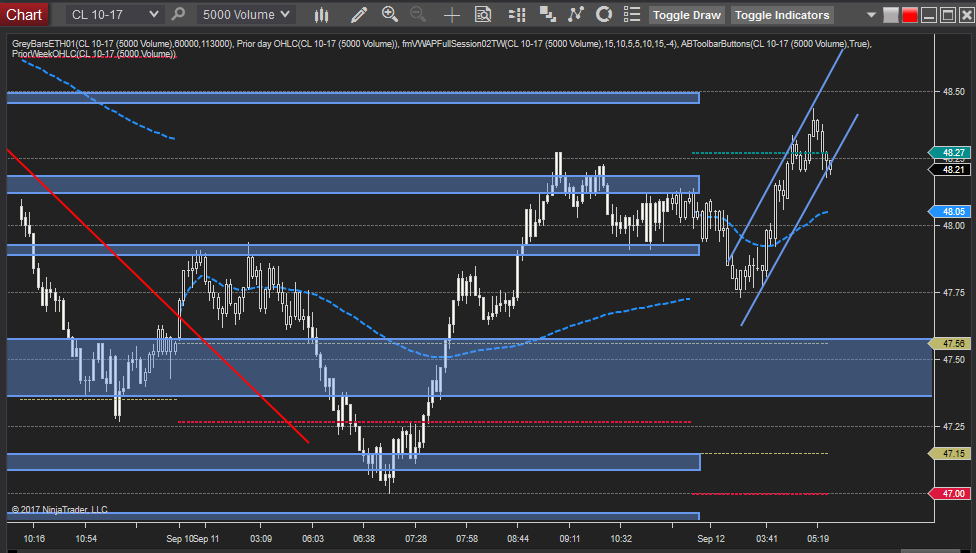Click the Toggle Indicators button
976x553 pixels.
click(x=782, y=15)
